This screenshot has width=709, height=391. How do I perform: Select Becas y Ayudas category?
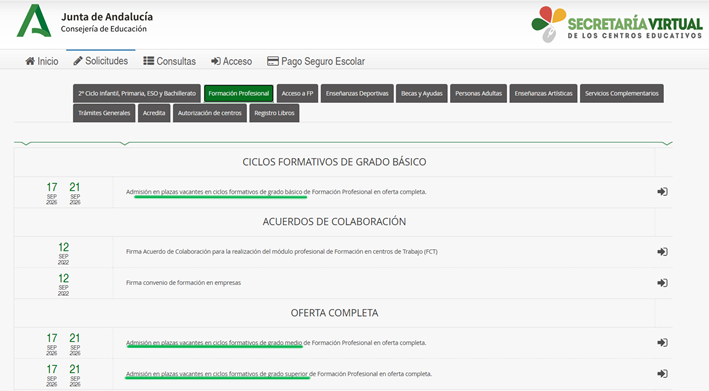pos(422,94)
